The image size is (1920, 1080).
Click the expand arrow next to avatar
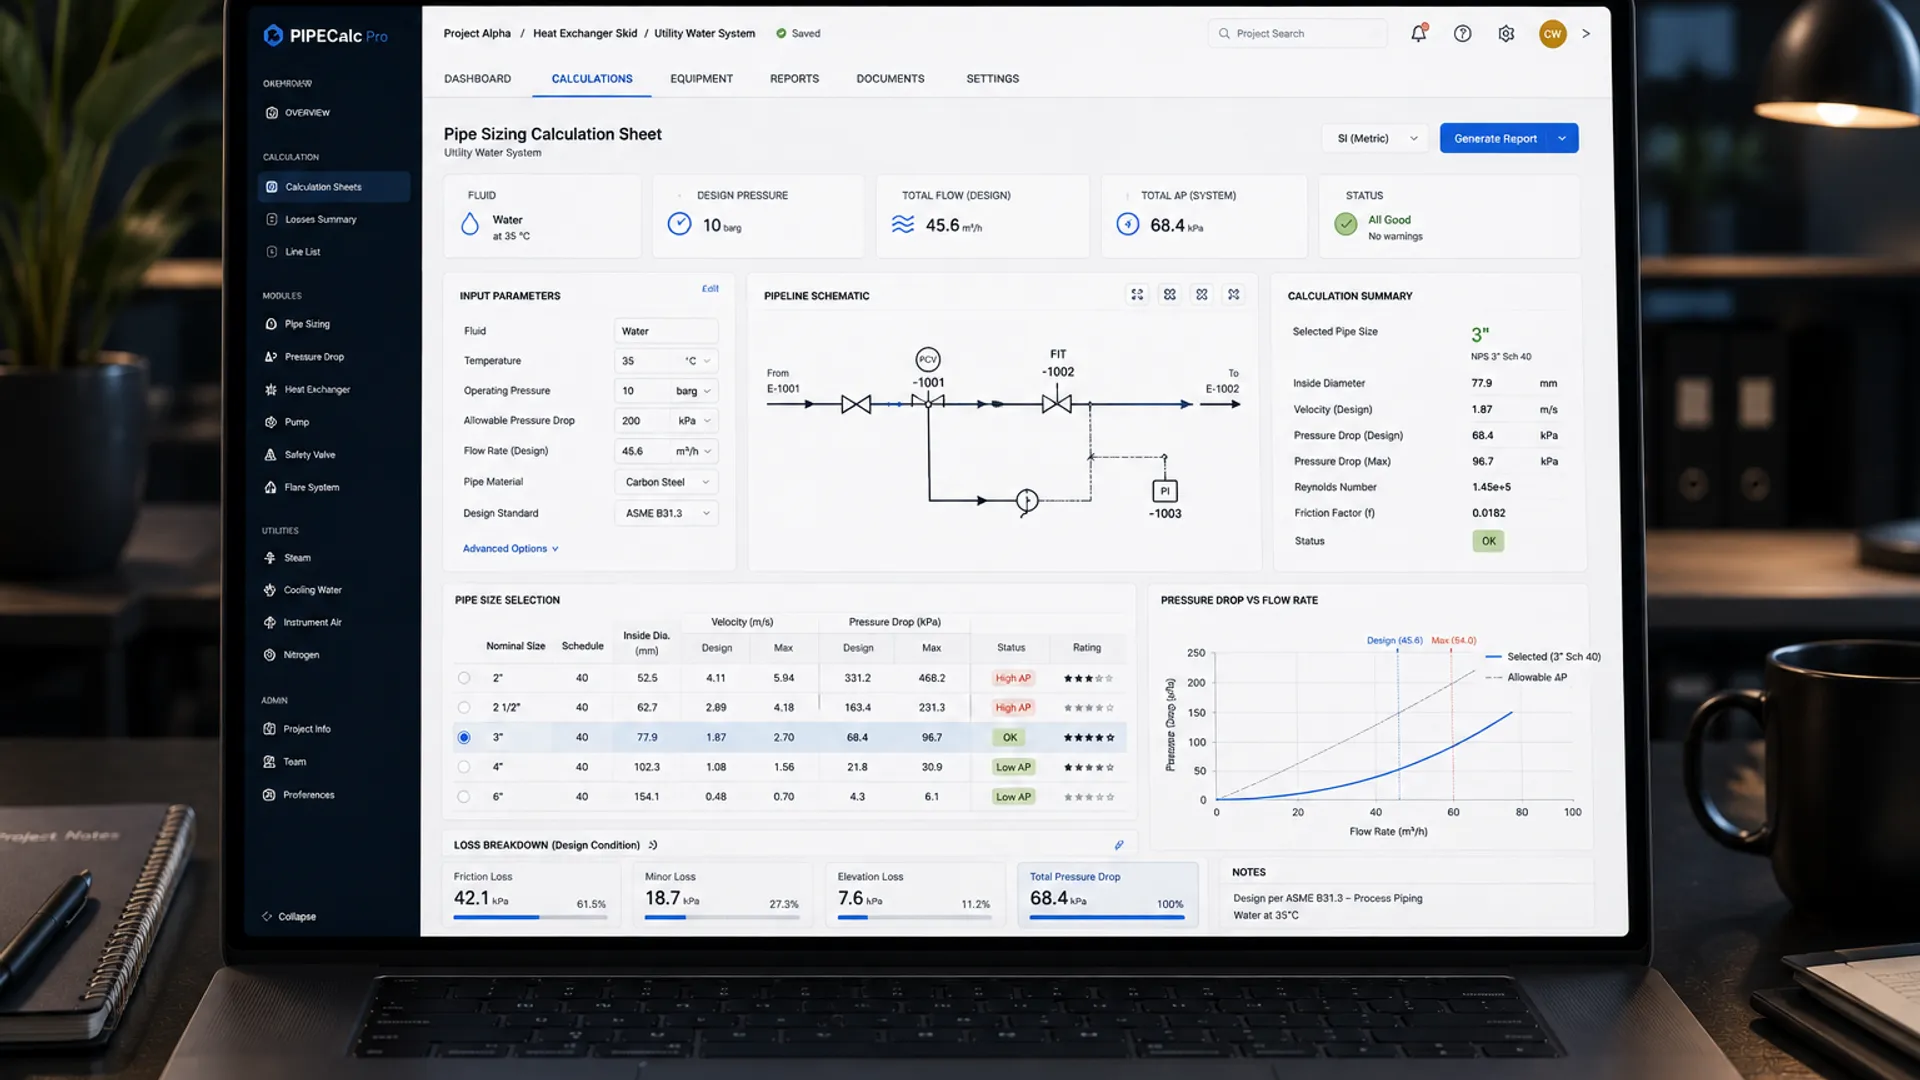tap(1586, 33)
